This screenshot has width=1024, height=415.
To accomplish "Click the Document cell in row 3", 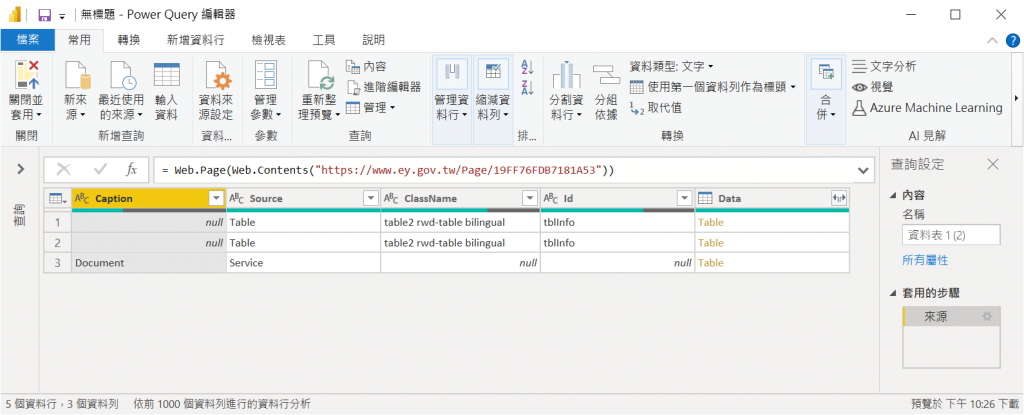I will (149, 263).
